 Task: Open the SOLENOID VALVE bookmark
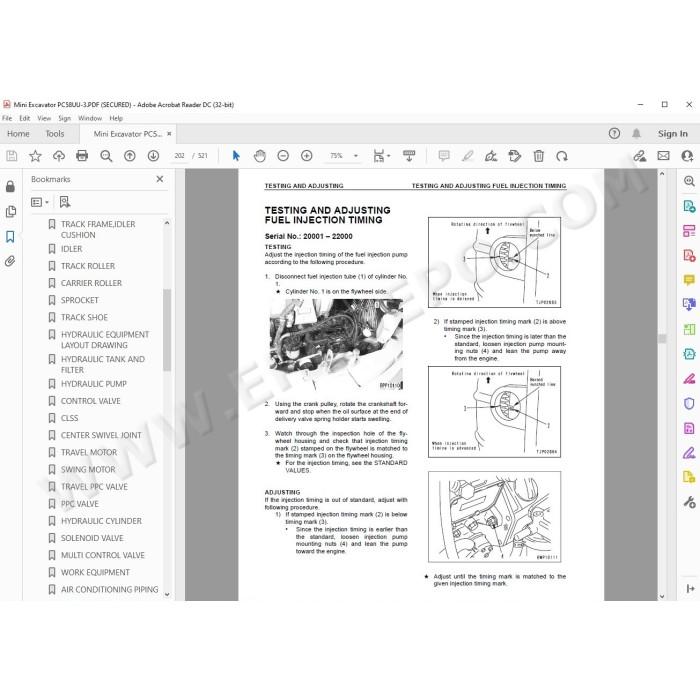92,538
